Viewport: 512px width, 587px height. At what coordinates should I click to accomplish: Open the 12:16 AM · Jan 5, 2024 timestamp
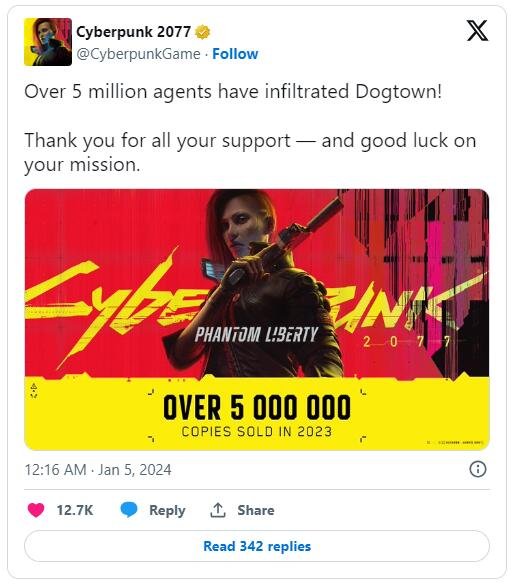[x=98, y=469]
